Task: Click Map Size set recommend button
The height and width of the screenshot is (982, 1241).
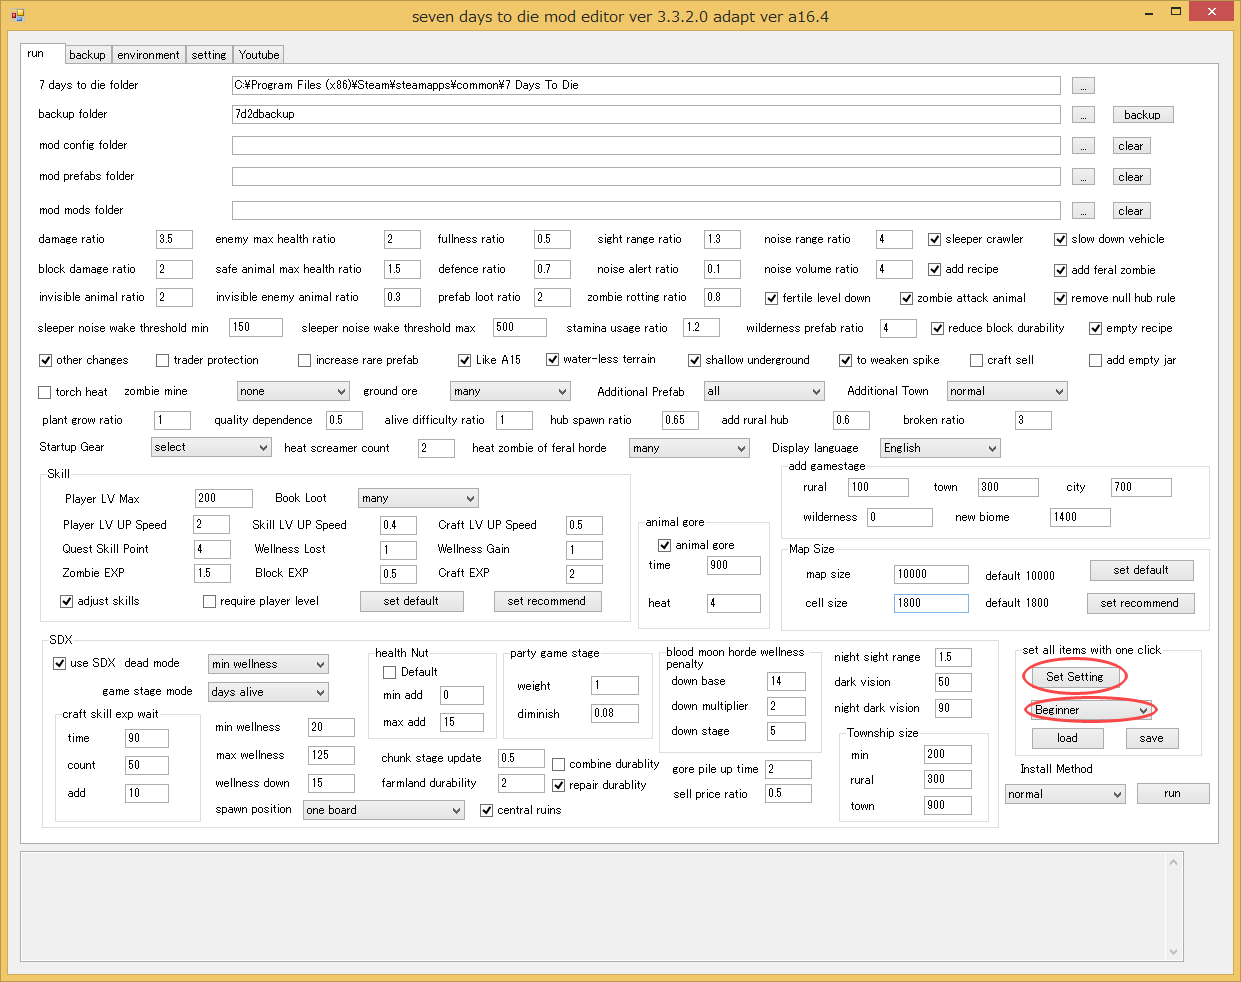Action: [x=1140, y=604]
